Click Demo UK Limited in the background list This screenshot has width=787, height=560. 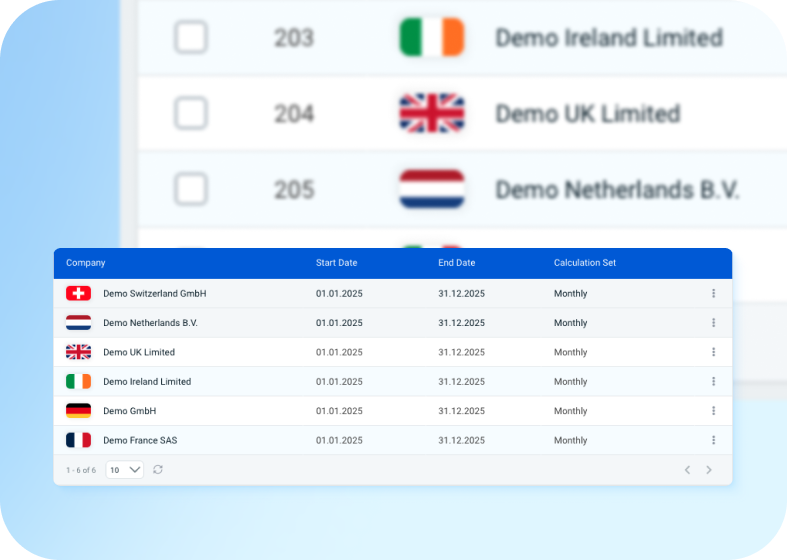coord(588,114)
